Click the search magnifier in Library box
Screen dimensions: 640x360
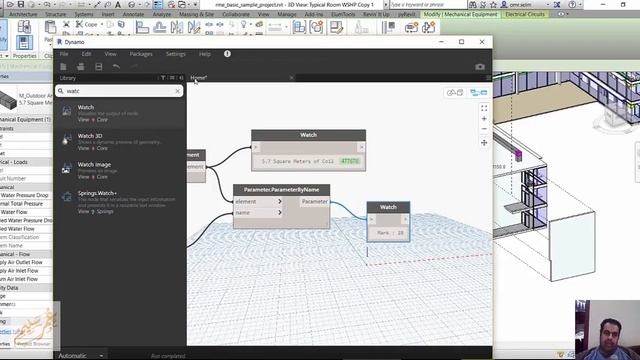tap(61, 91)
